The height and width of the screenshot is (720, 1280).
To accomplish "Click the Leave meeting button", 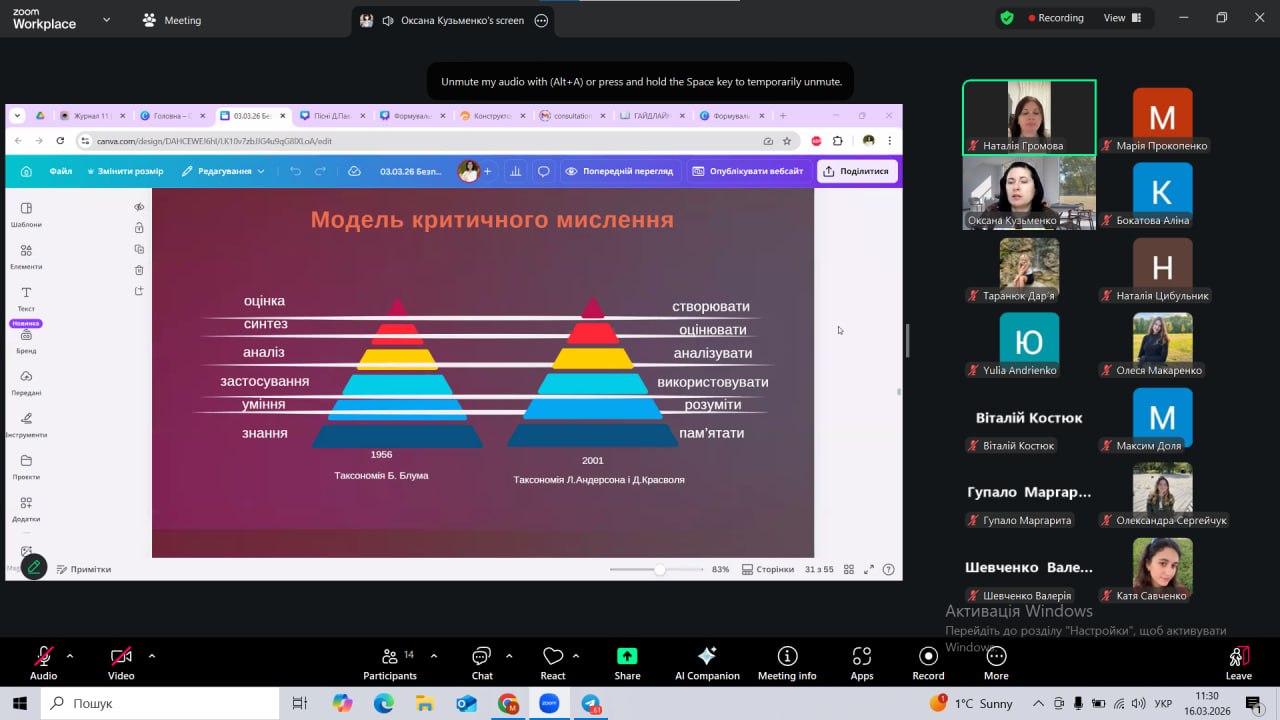I will [x=1238, y=663].
